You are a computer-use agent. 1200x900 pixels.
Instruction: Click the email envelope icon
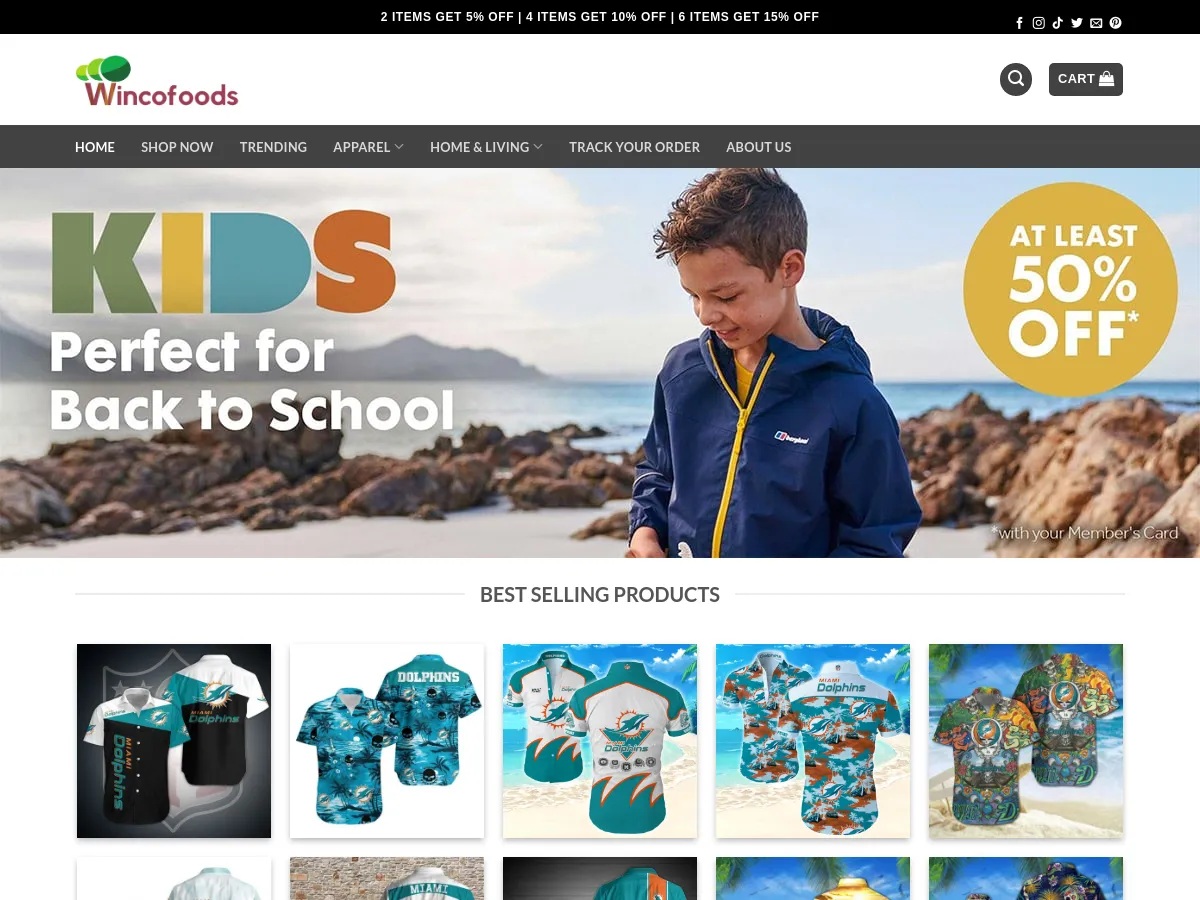click(1096, 23)
